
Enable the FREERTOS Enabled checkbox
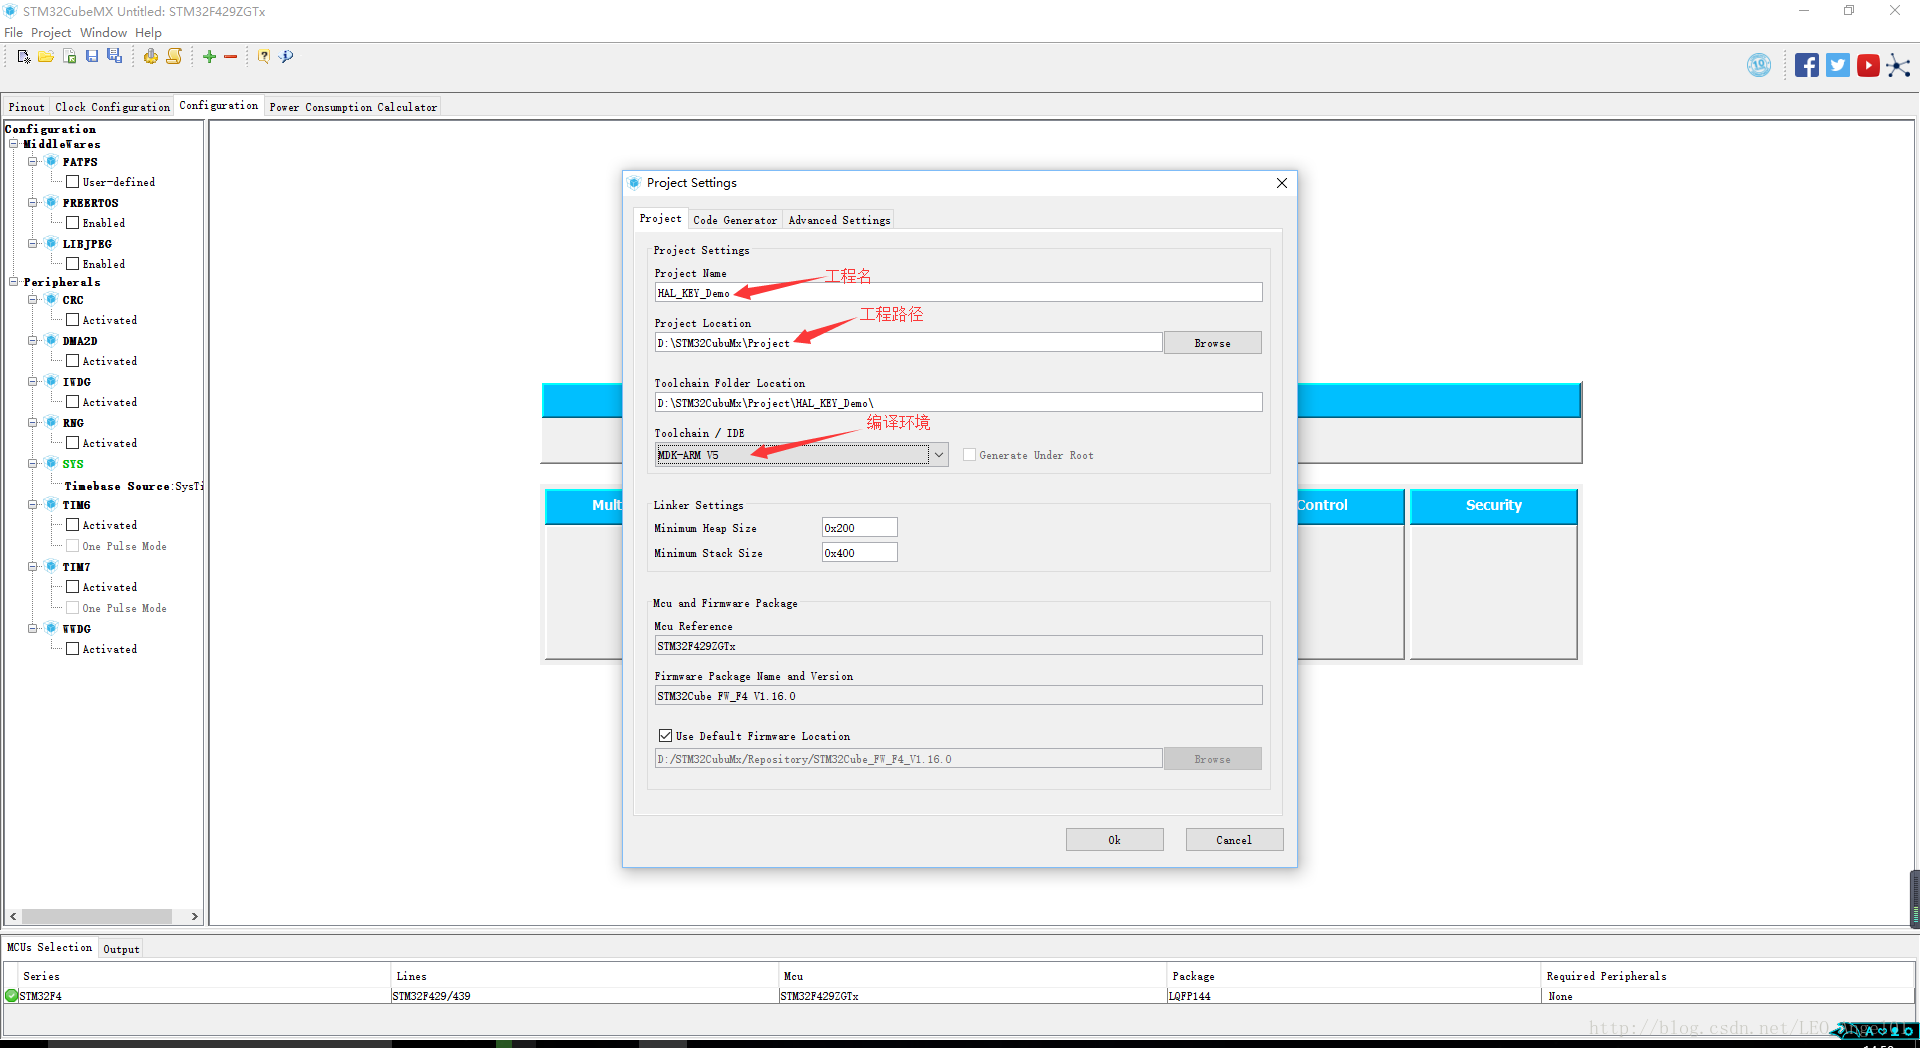point(72,223)
